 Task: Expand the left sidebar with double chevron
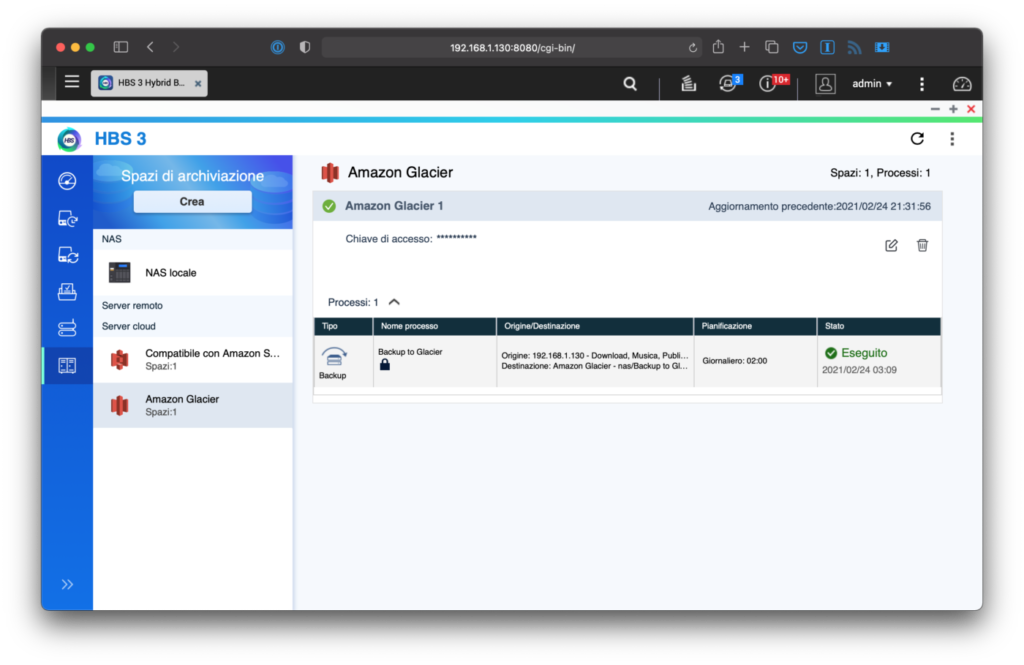tap(67, 584)
